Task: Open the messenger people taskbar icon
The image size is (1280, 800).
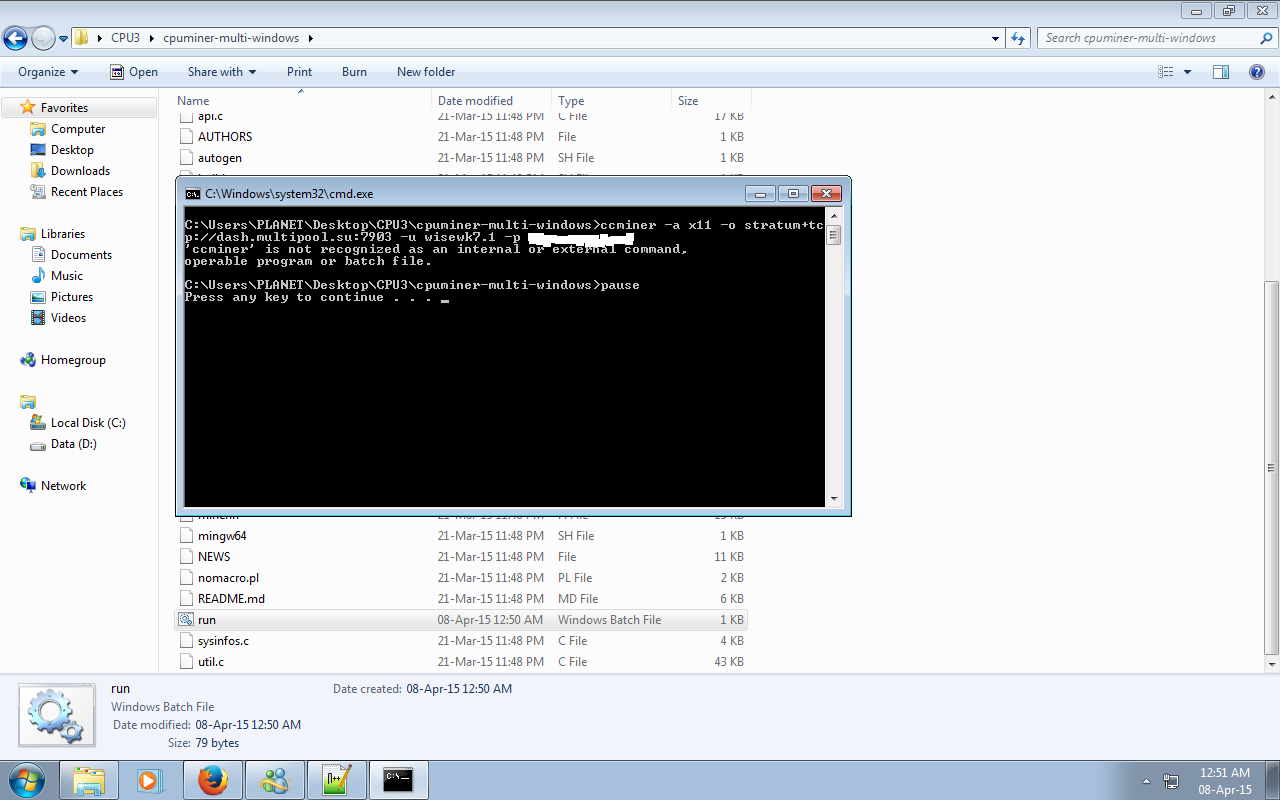Action: (x=274, y=780)
